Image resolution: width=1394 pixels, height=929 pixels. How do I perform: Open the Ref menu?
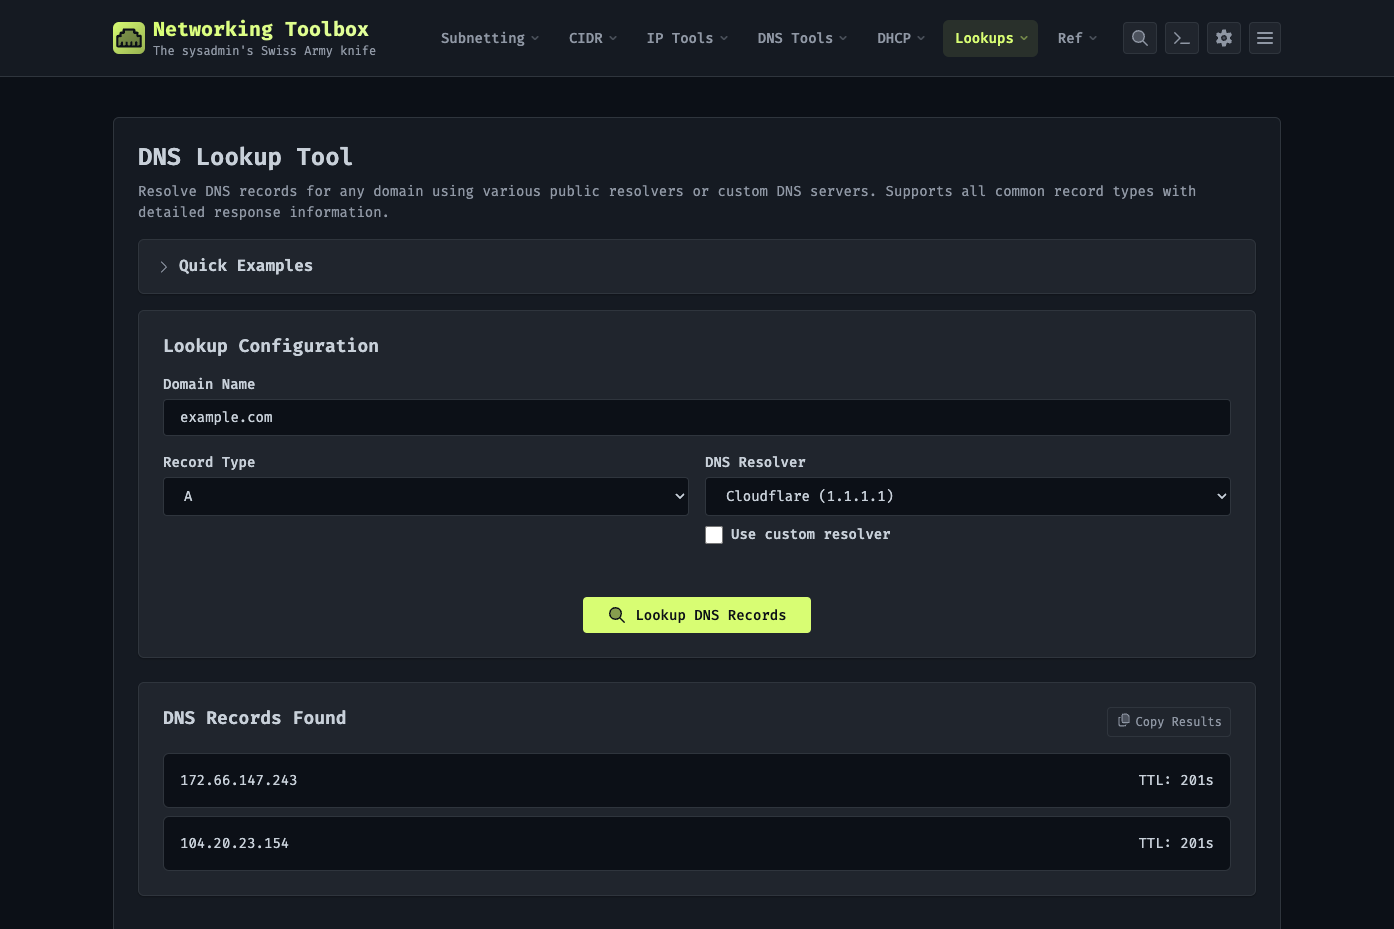(1077, 38)
